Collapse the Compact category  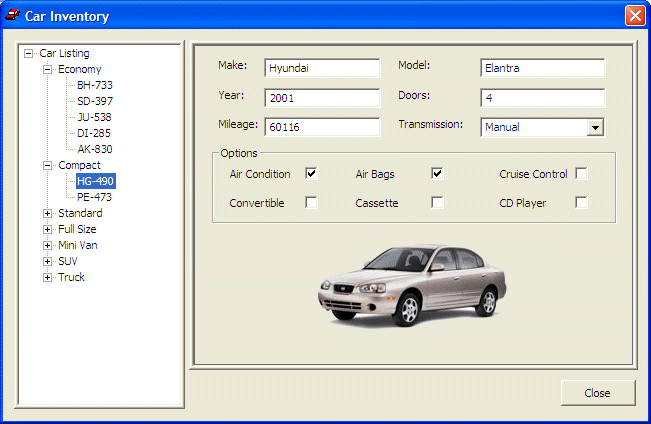(47, 165)
